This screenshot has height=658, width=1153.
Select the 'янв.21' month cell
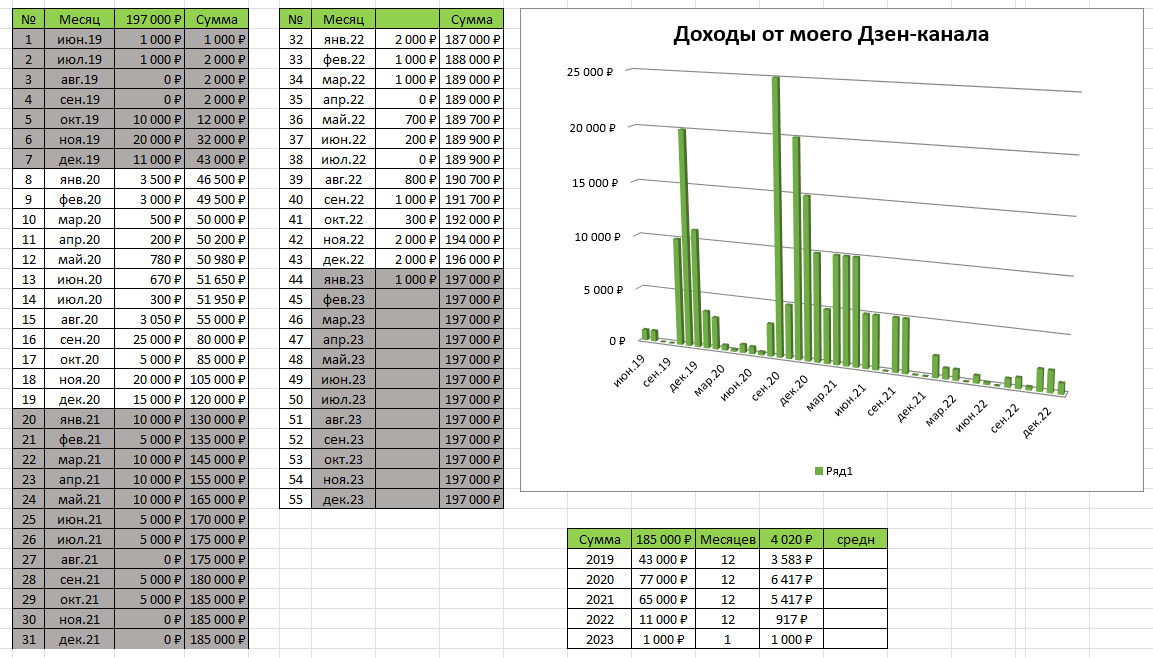coord(79,420)
